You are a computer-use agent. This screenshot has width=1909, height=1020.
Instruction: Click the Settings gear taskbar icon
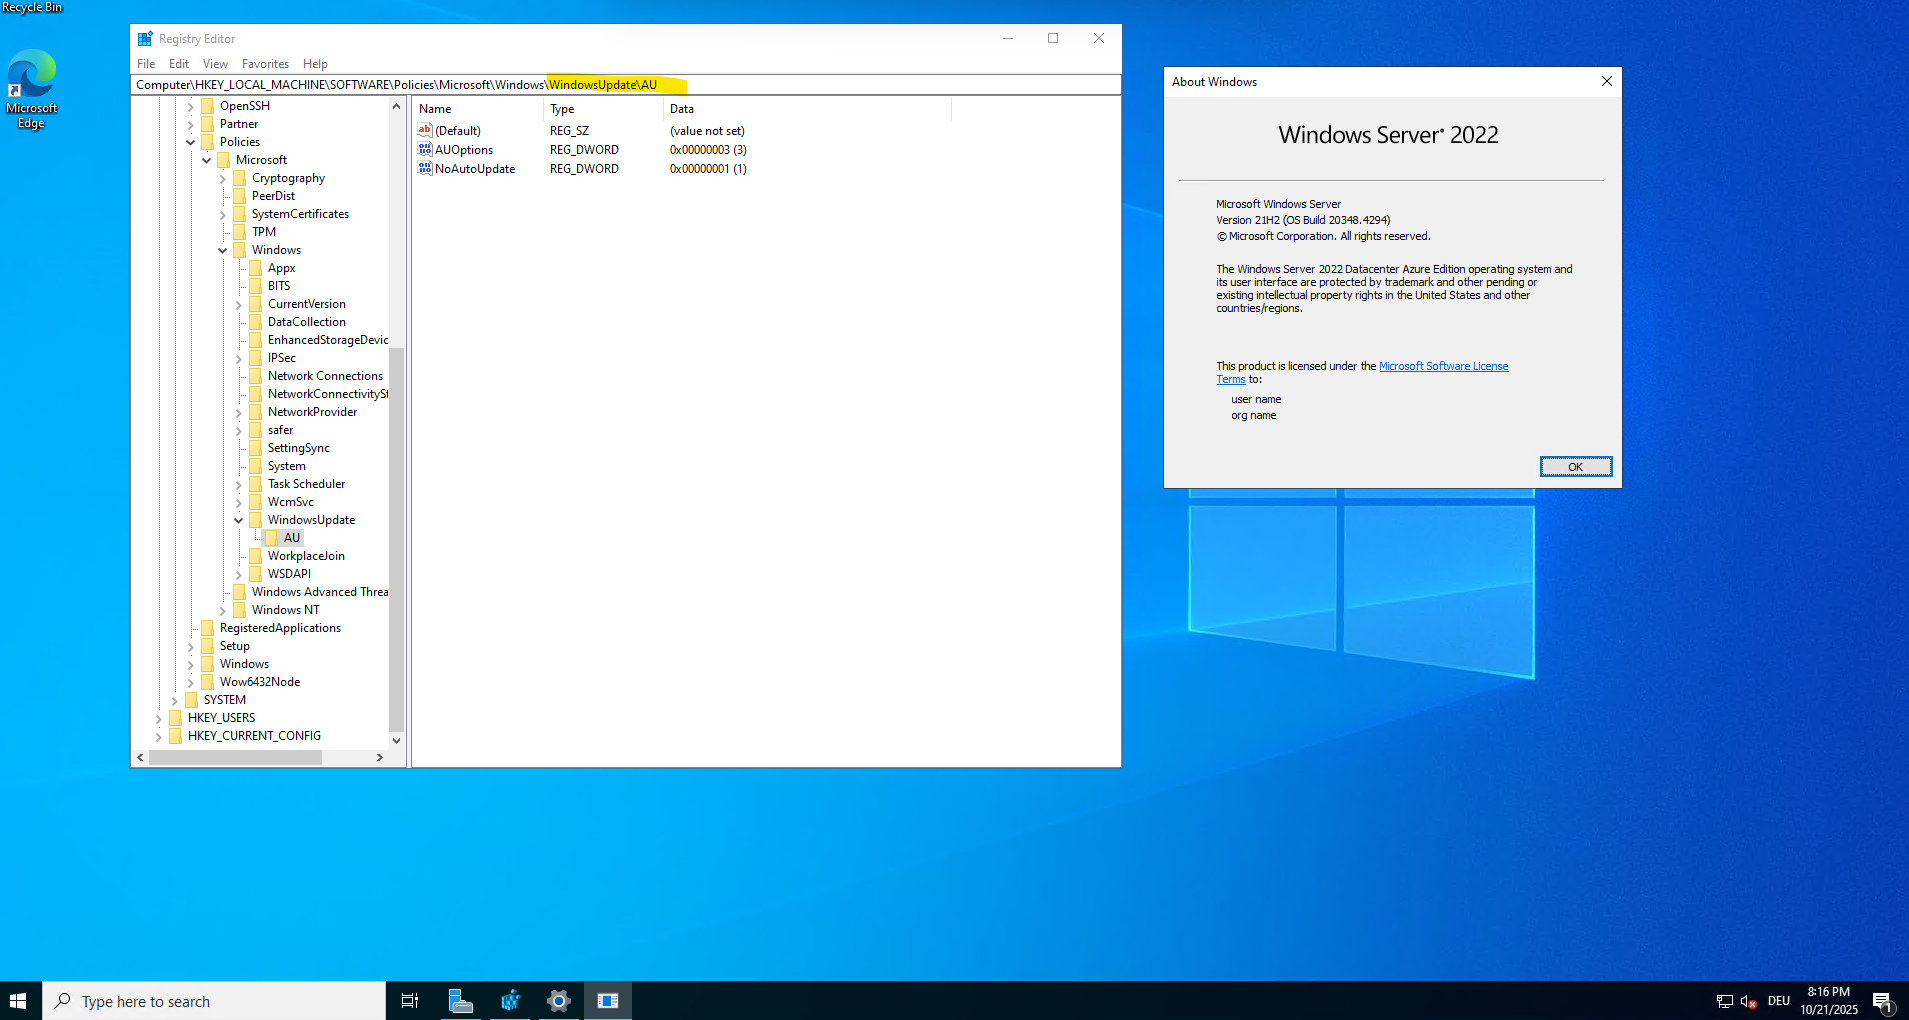(x=559, y=1001)
